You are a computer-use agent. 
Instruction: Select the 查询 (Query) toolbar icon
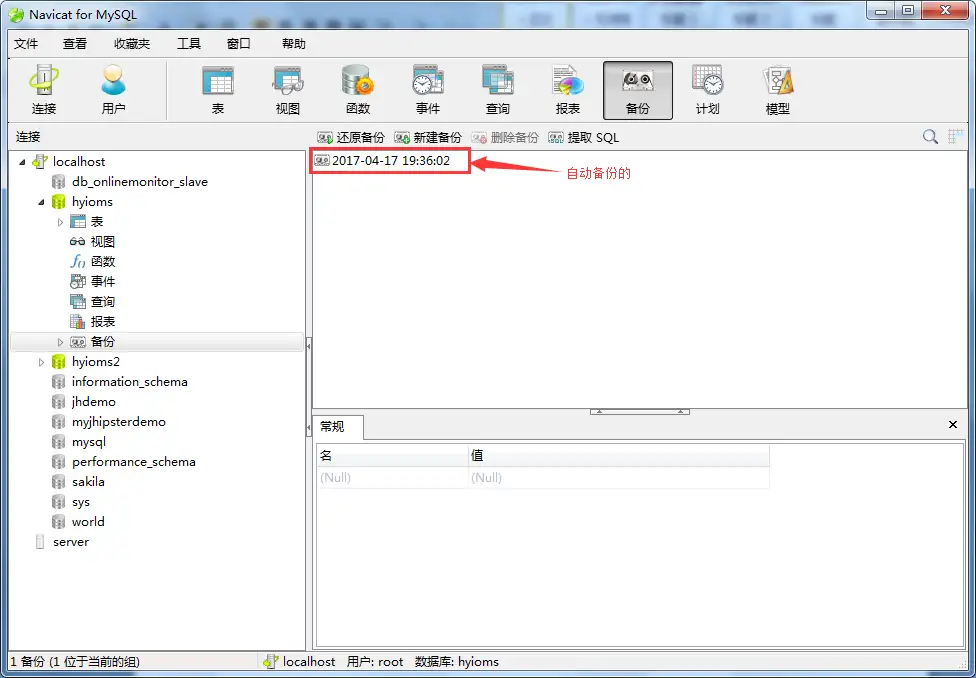pyautogui.click(x=497, y=90)
